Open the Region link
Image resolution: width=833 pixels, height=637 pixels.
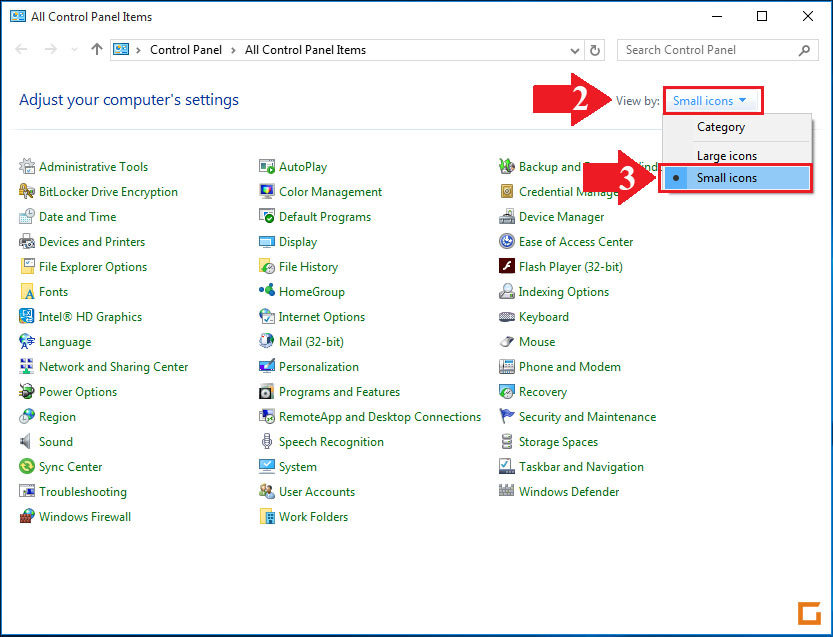click(x=57, y=417)
